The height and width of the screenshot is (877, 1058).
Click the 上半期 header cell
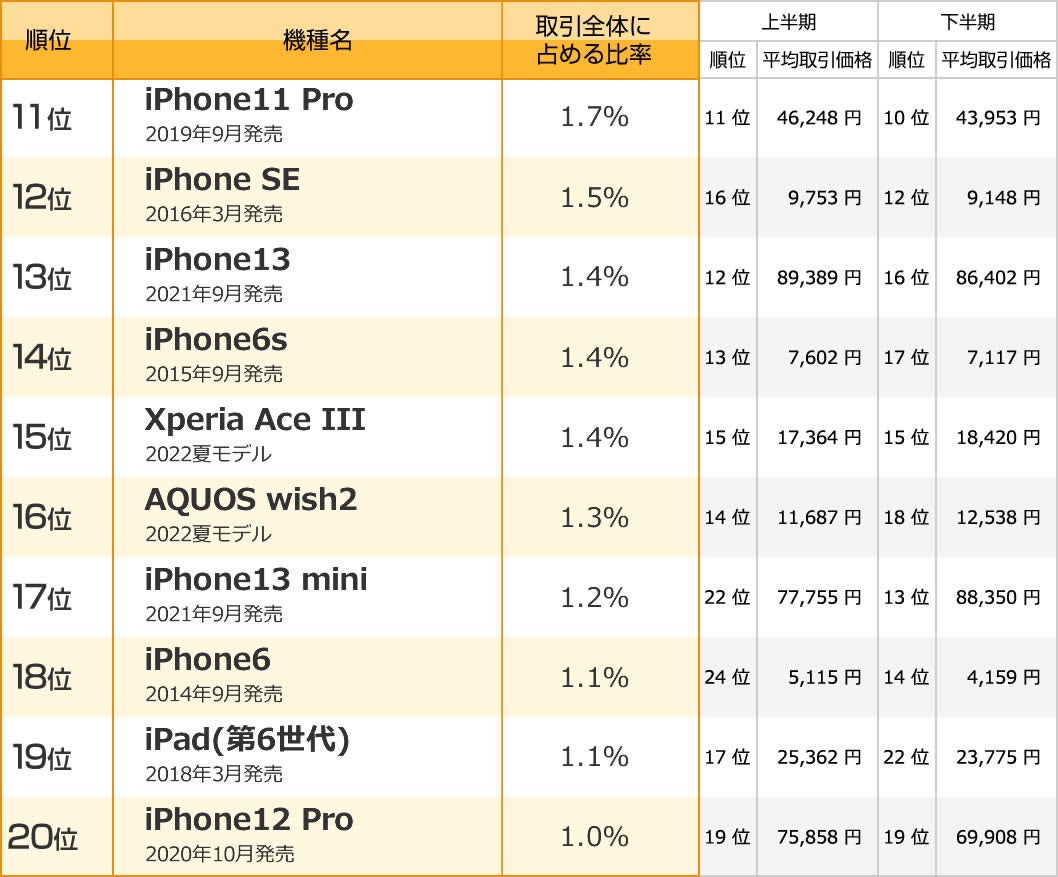789,22
